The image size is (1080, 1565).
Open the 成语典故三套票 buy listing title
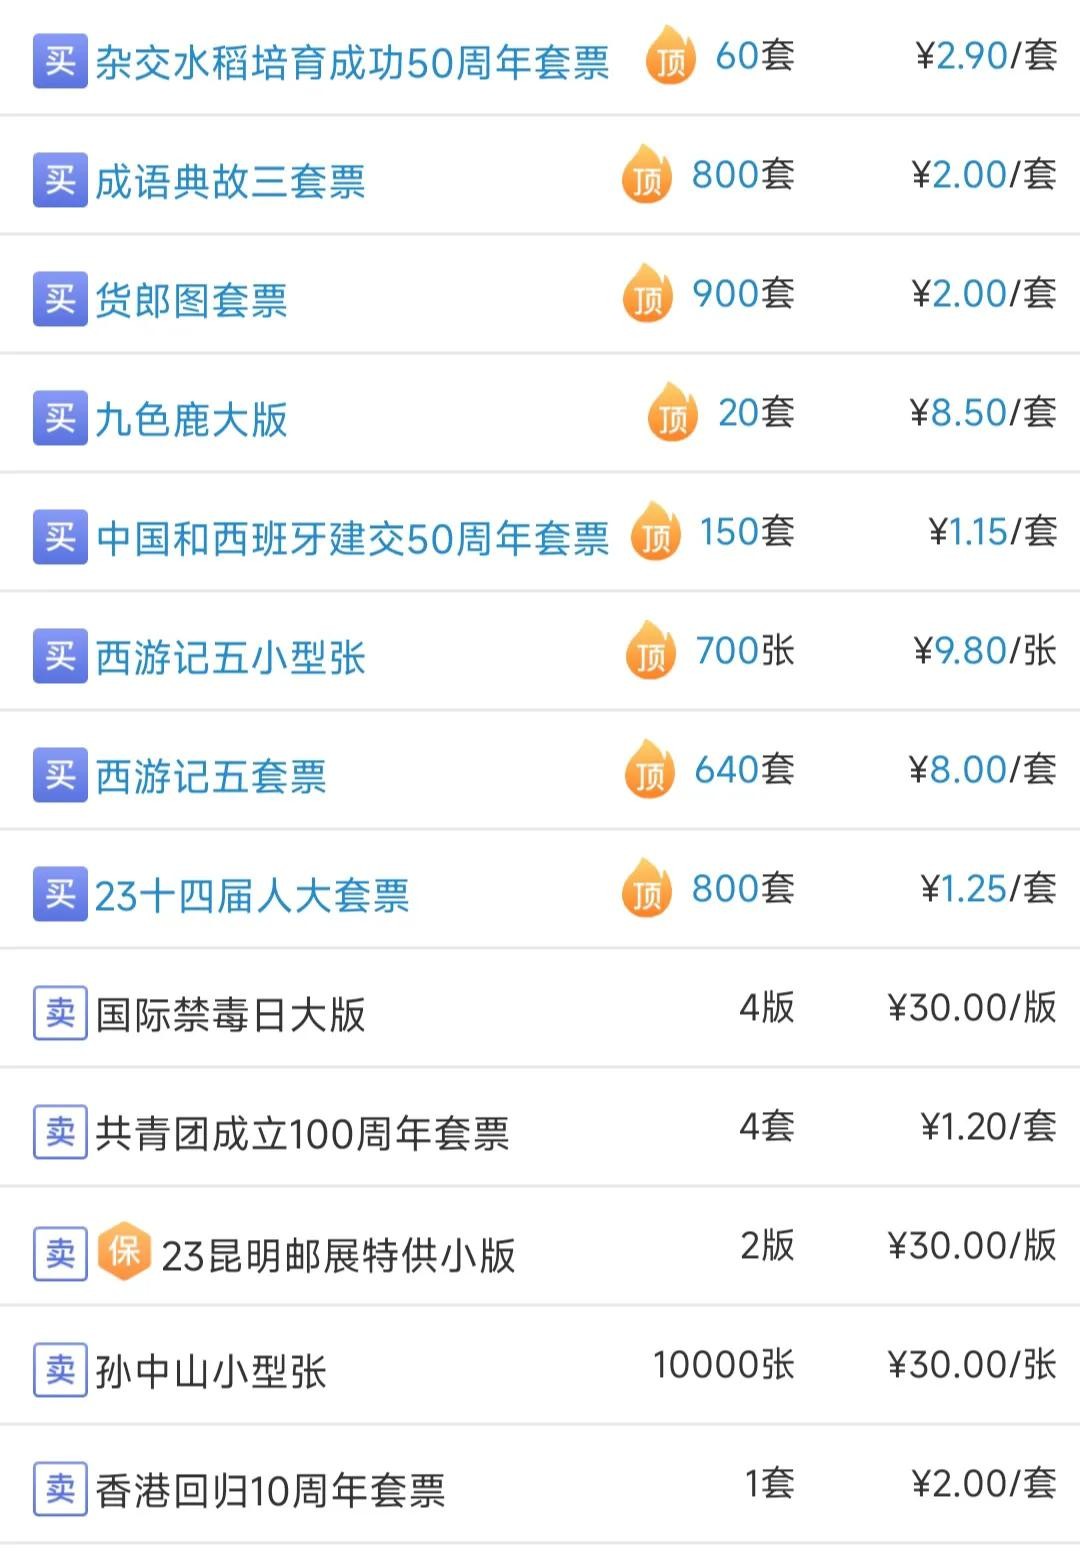[230, 182]
